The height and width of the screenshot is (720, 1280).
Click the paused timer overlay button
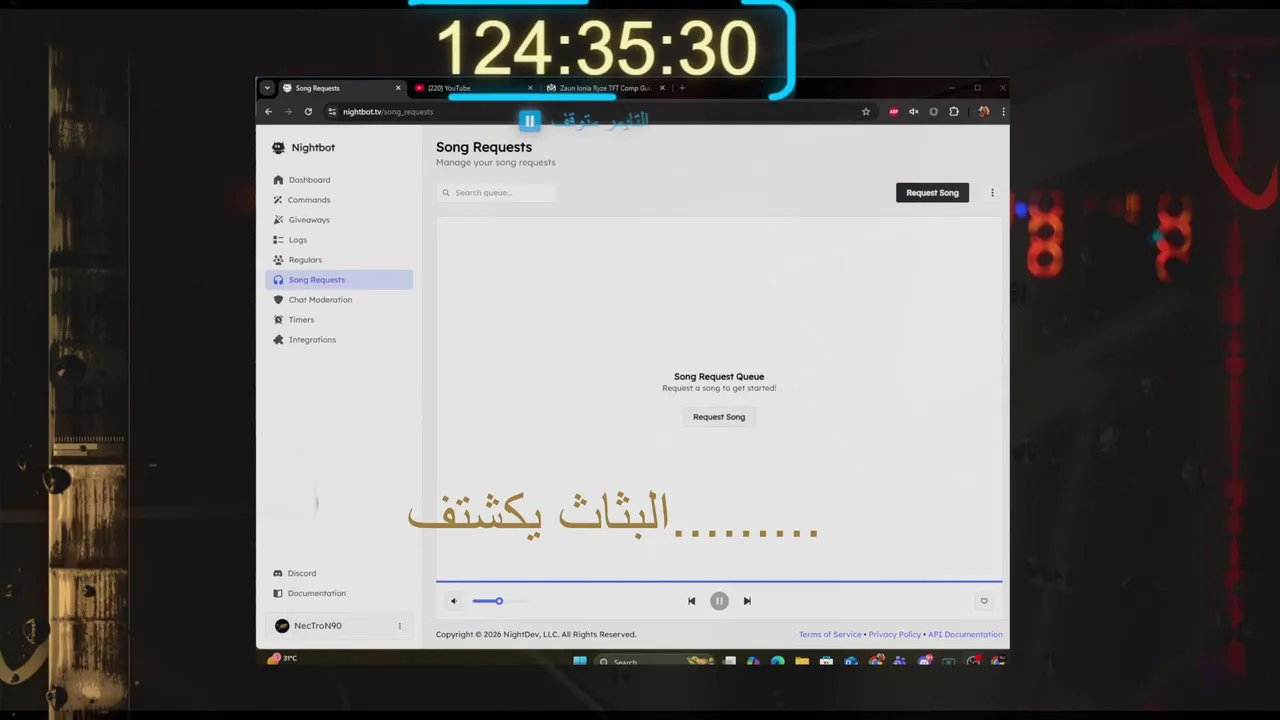pos(530,121)
